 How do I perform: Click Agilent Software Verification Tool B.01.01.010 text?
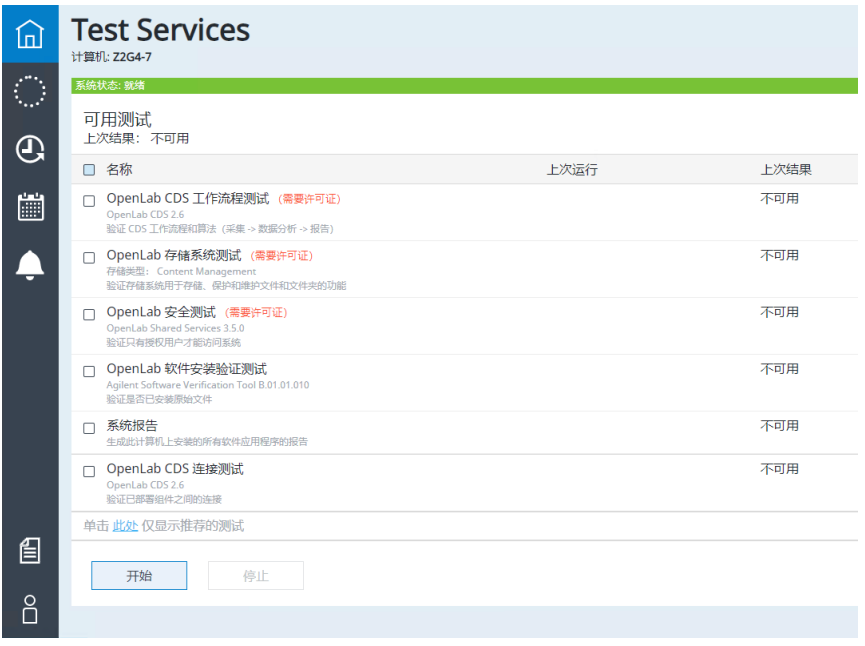click(208, 385)
